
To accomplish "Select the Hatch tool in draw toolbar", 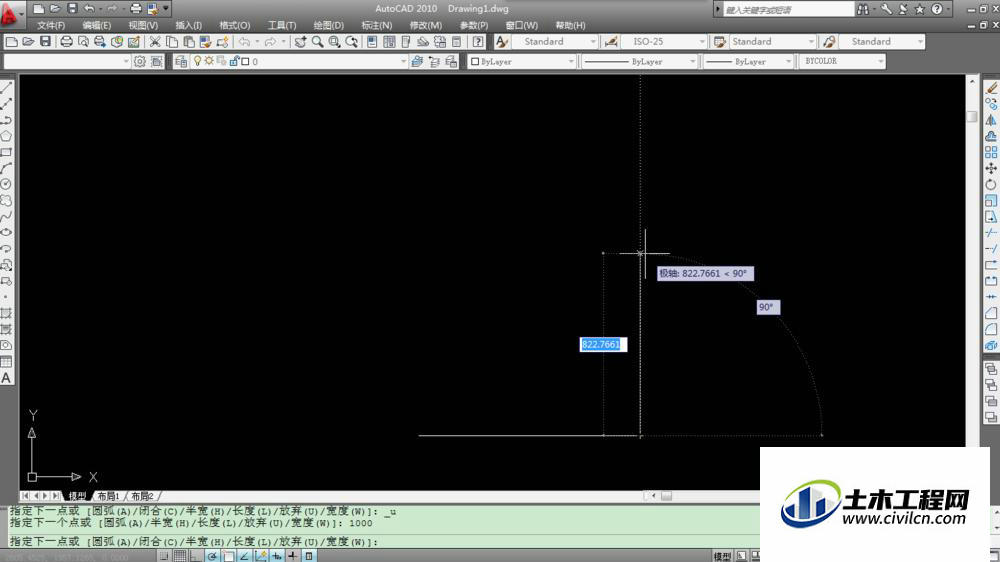I will pyautogui.click(x=6, y=313).
